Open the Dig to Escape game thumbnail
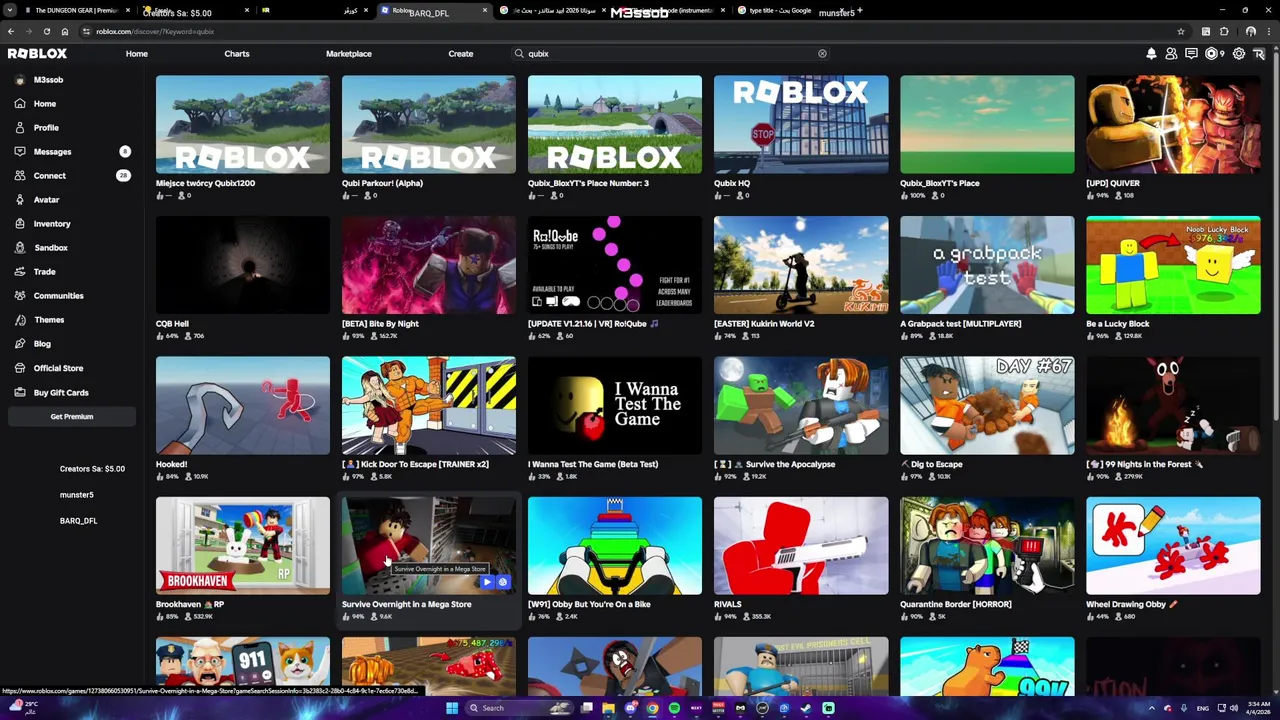 (x=987, y=406)
